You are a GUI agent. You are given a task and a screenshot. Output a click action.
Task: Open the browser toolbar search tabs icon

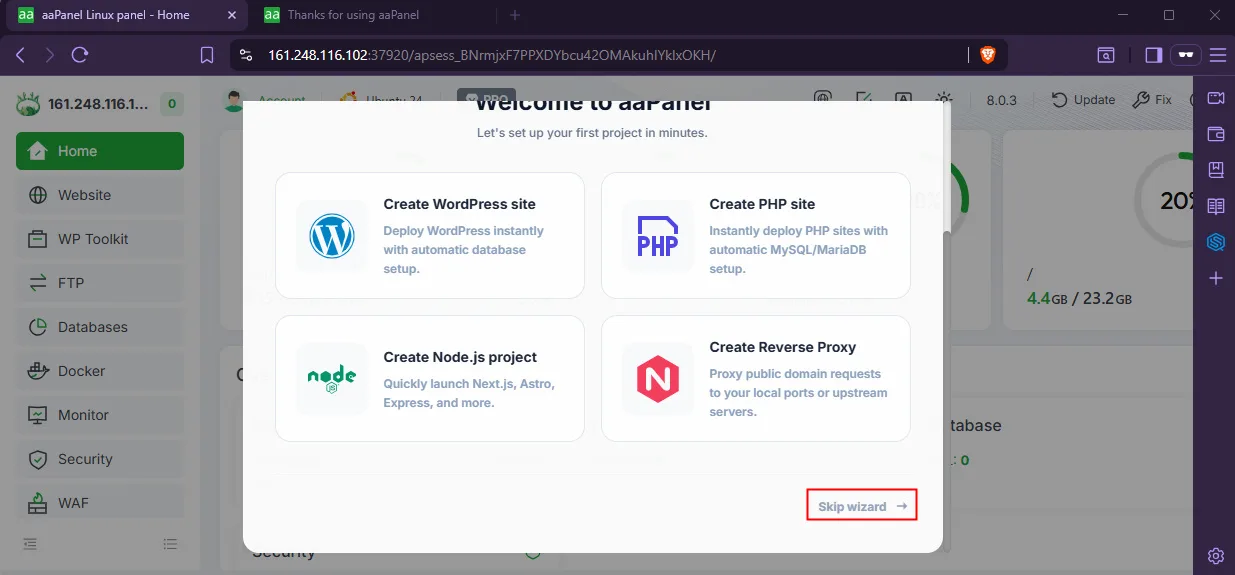click(1107, 55)
